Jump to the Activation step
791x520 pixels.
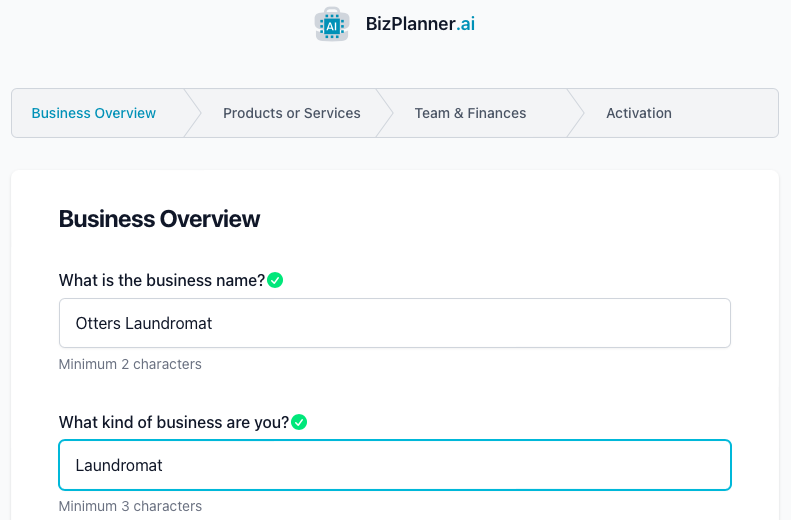(x=638, y=113)
